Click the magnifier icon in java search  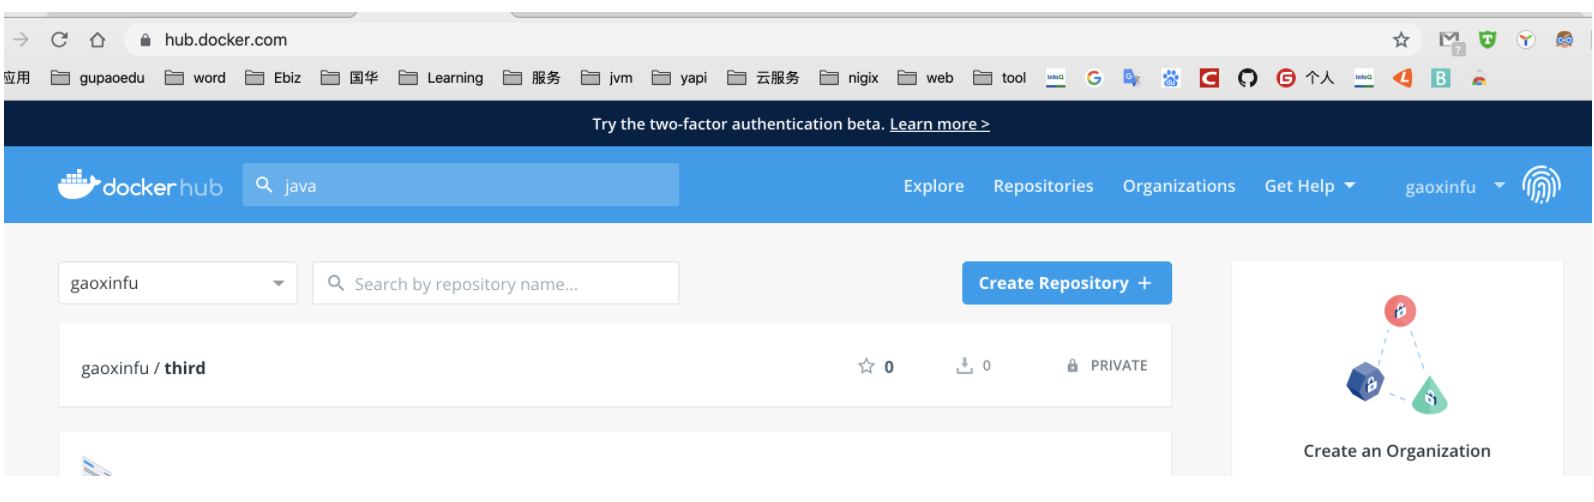click(264, 185)
